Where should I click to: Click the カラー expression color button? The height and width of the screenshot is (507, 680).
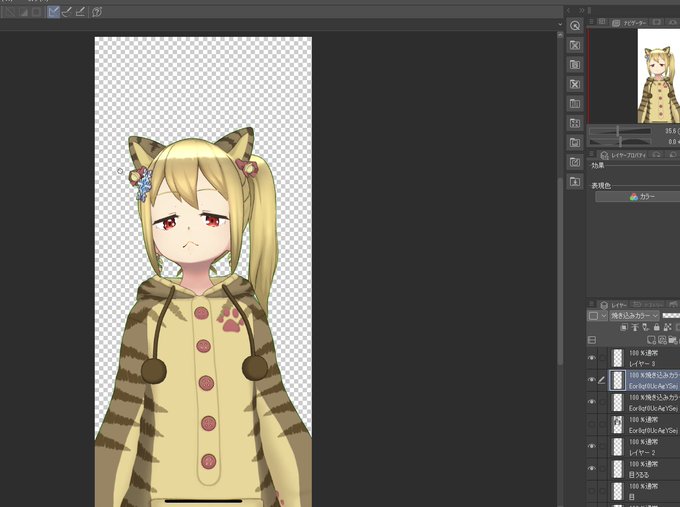pyautogui.click(x=638, y=197)
